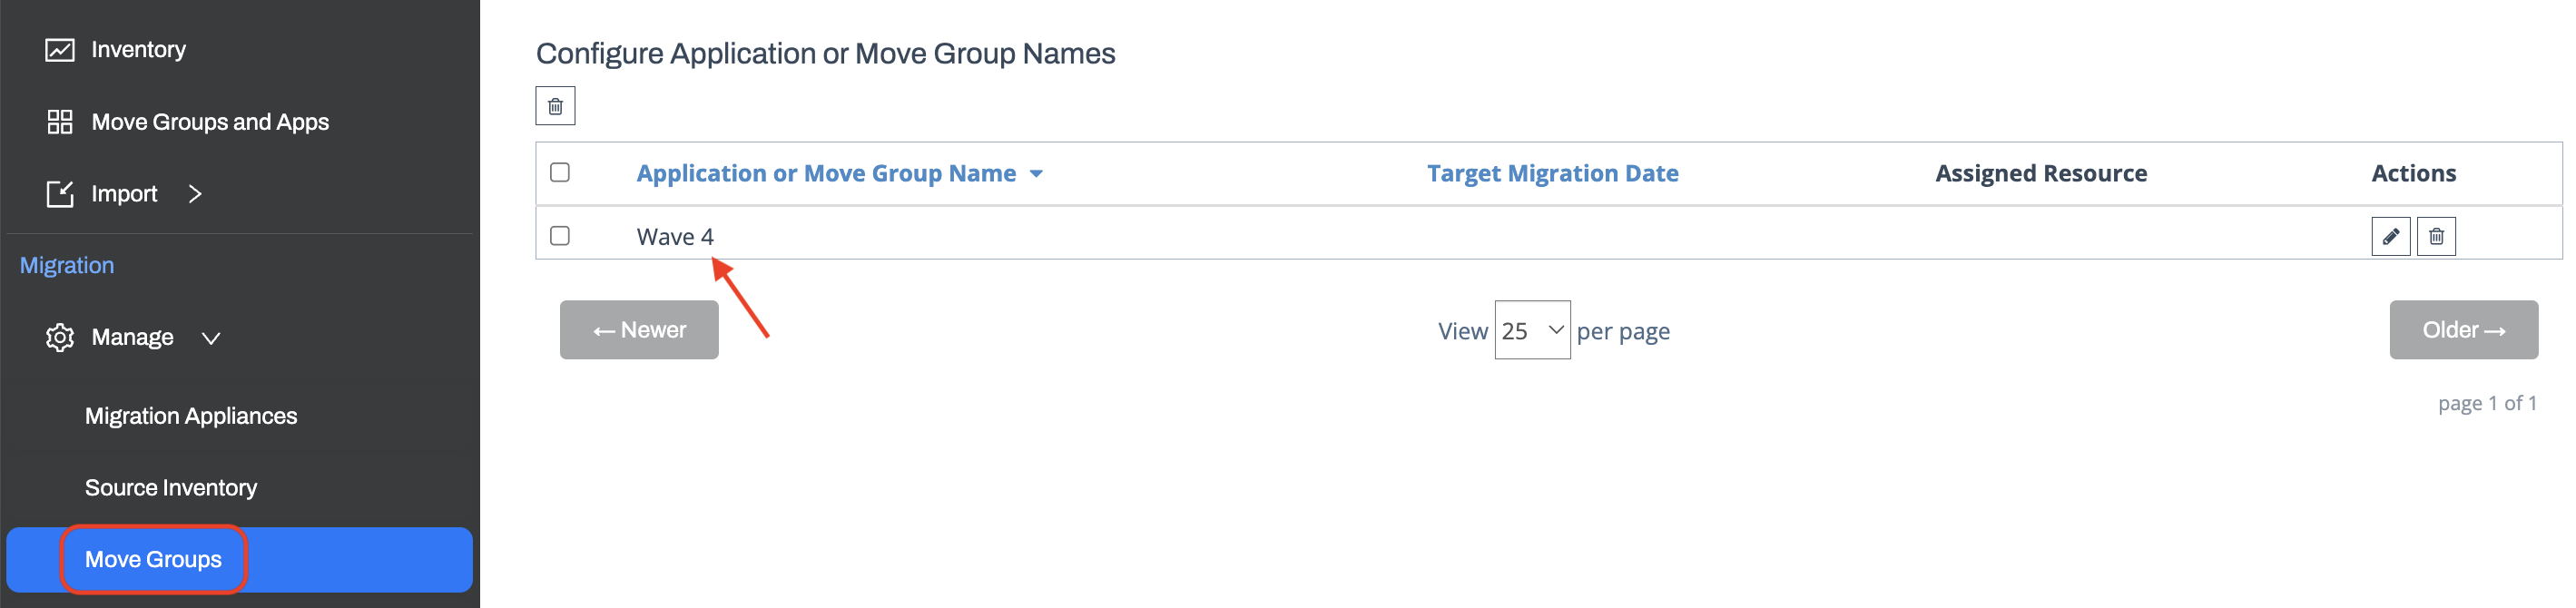Click the bulk delete trash icon above table
Screen dimensions: 2576x608
tap(555, 106)
